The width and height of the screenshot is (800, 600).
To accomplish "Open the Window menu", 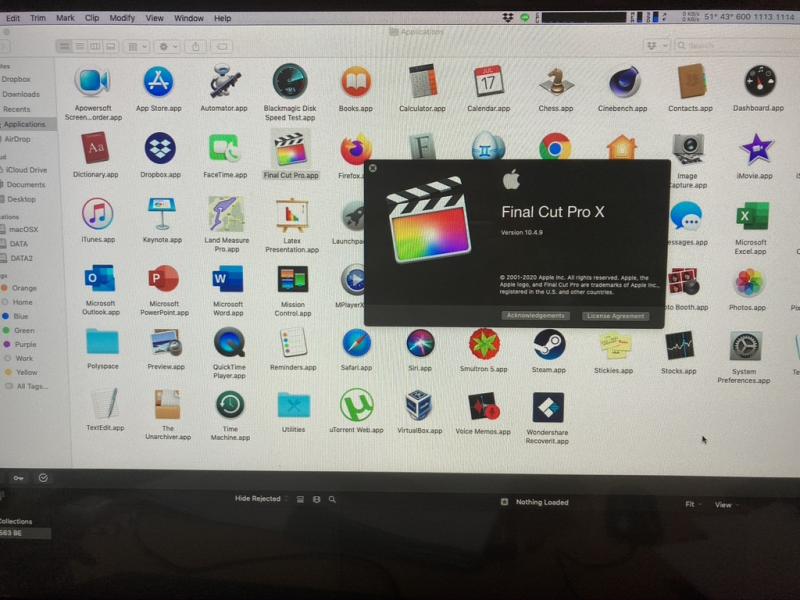I will 189,18.
